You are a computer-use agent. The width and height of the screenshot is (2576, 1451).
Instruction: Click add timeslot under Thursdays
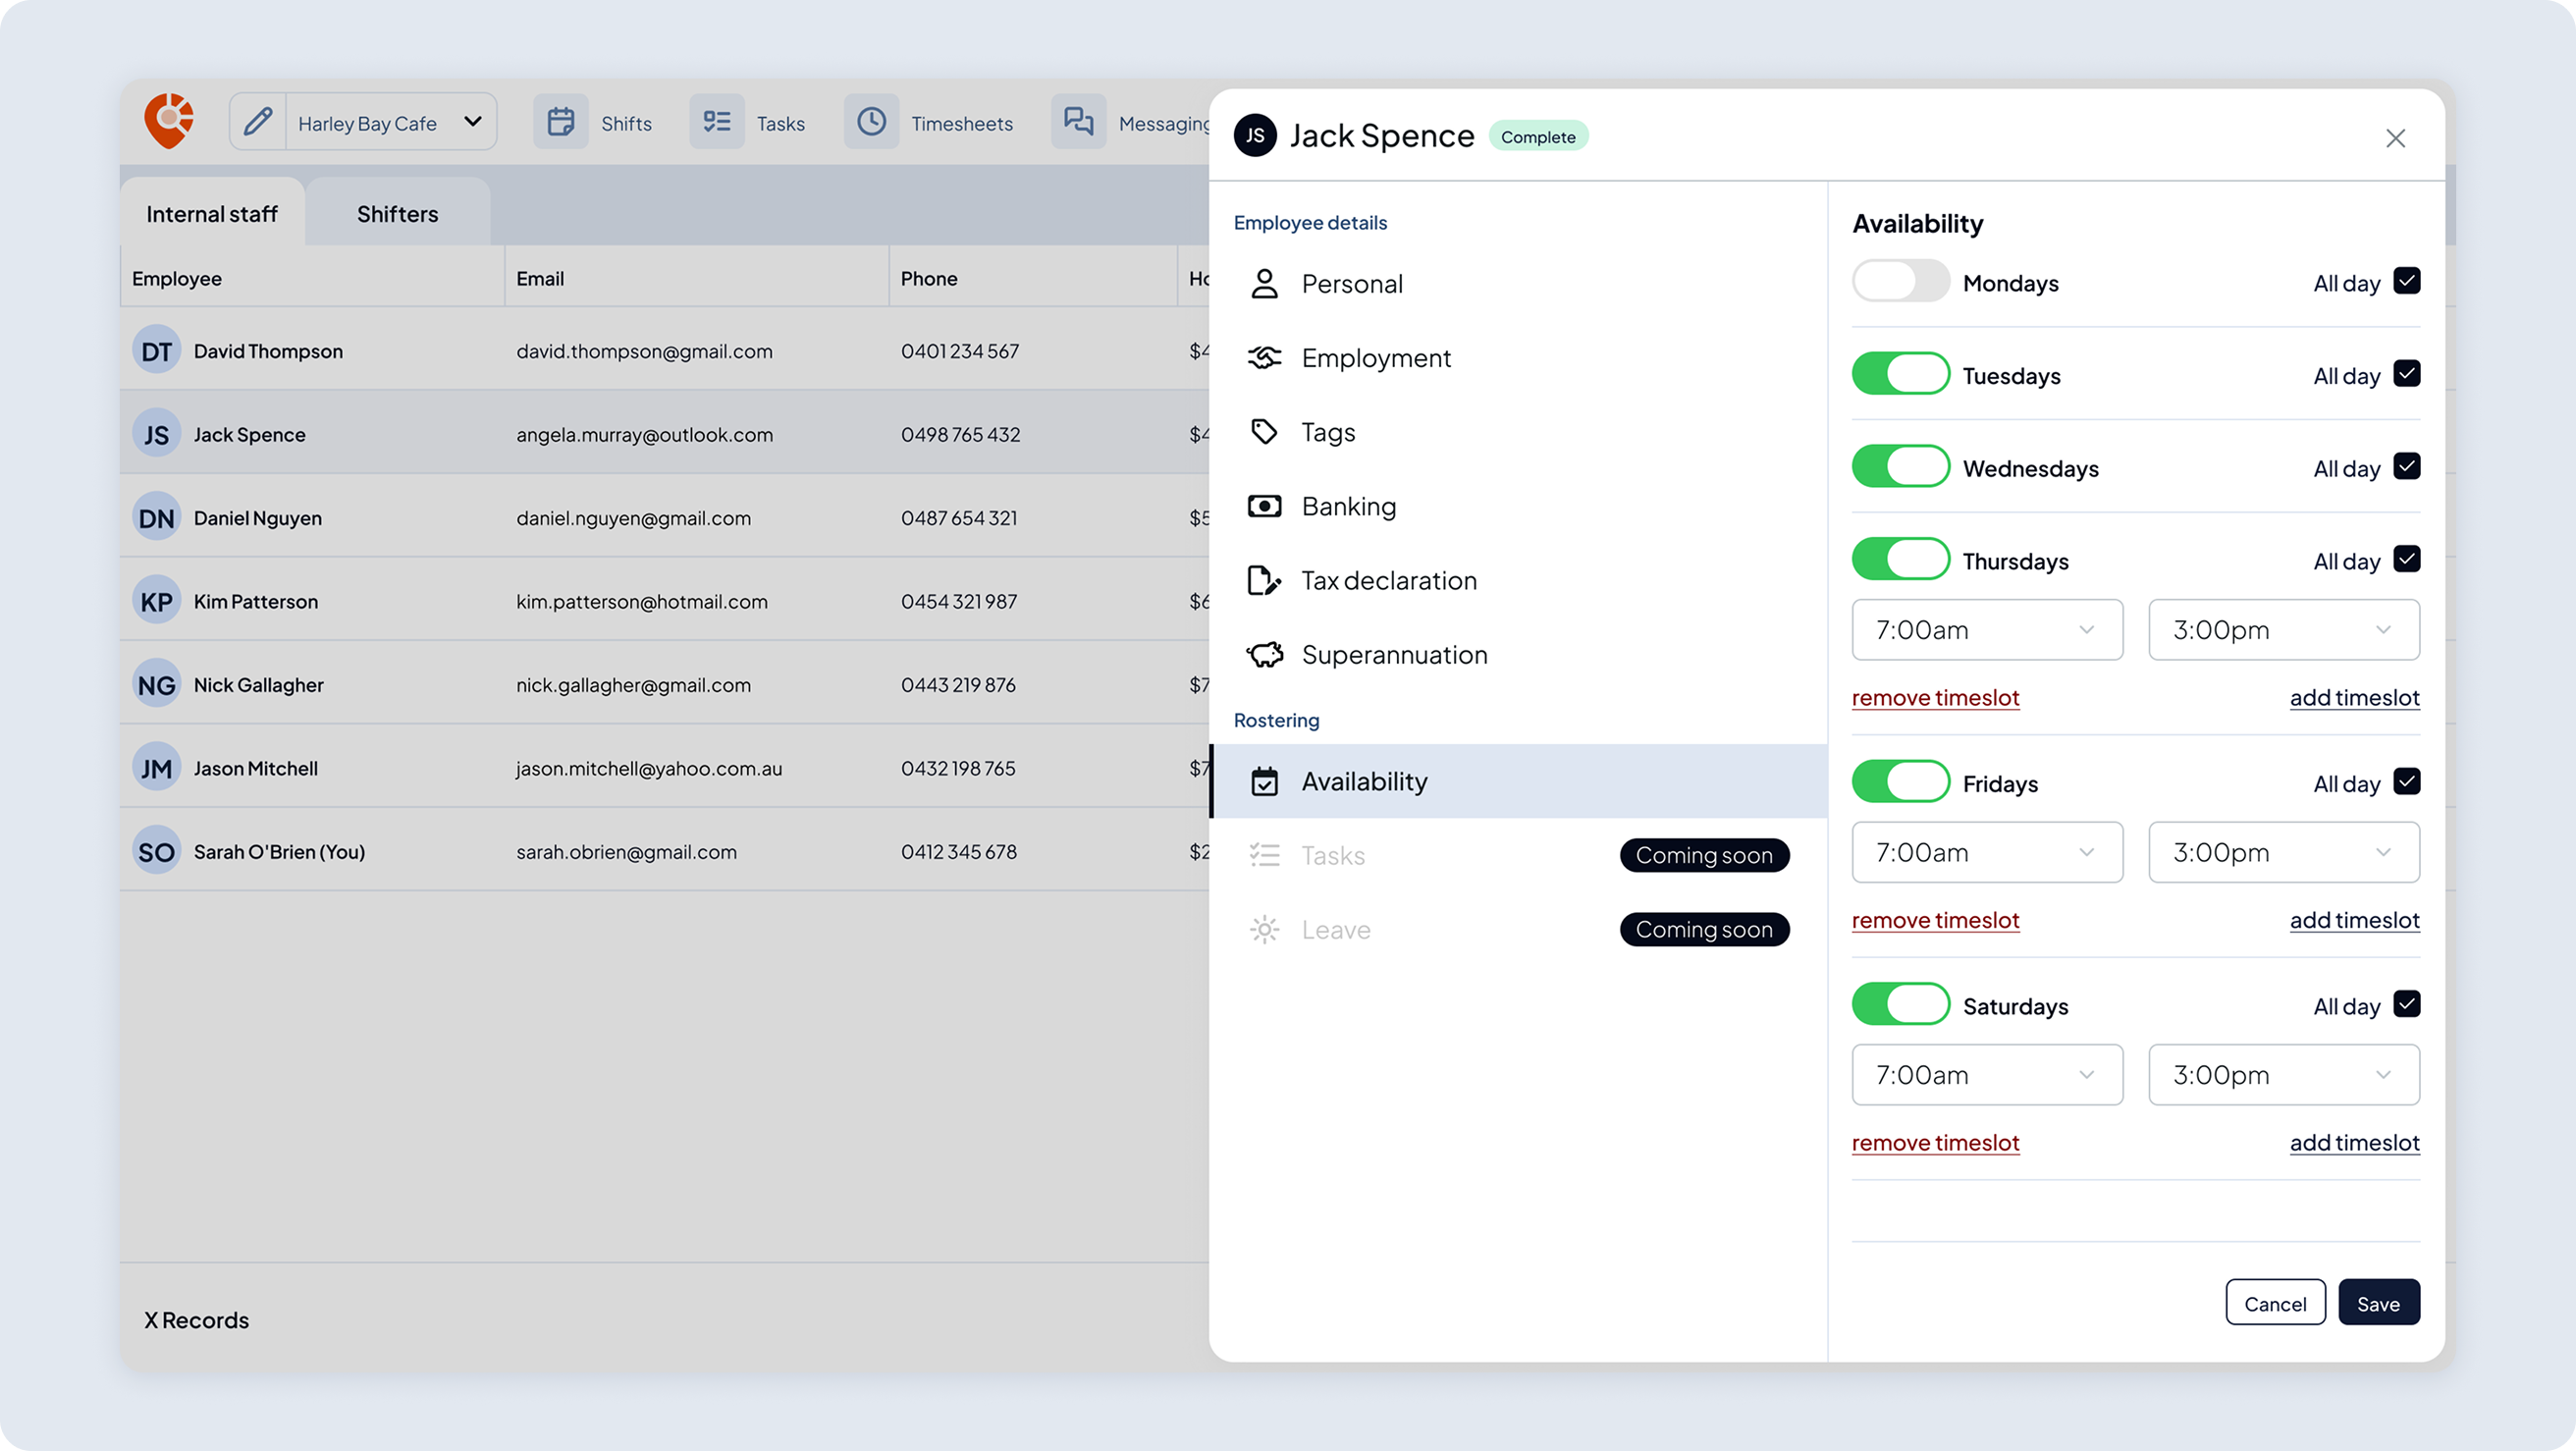[2354, 697]
